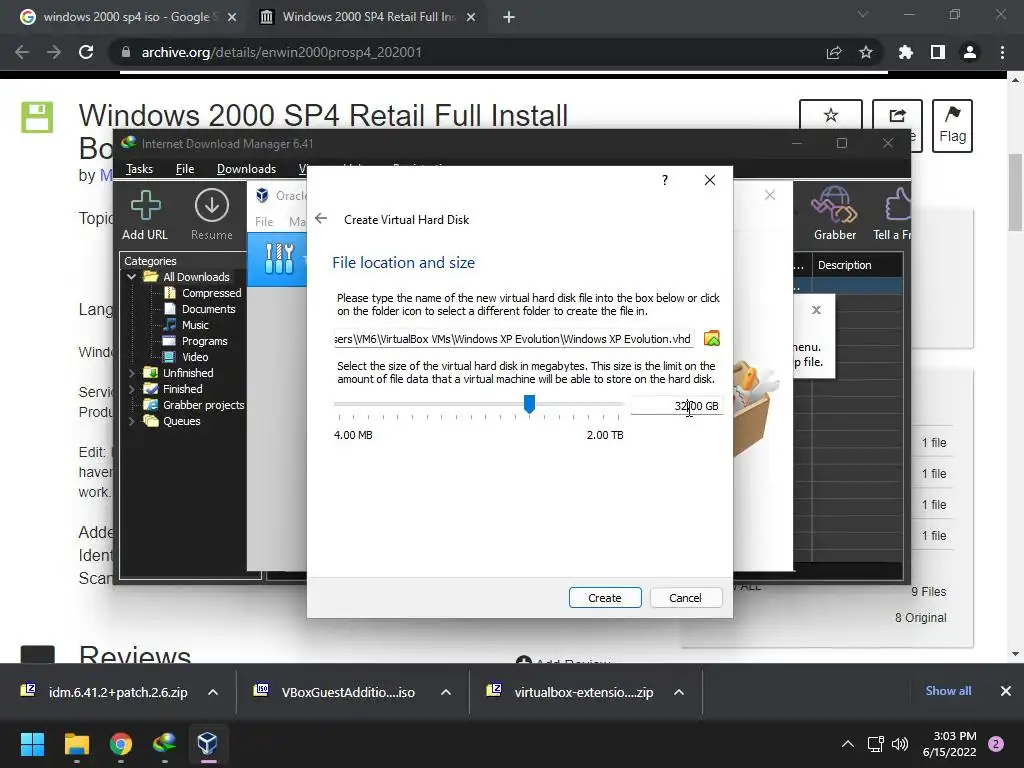Open options arrow for idm.6.41.2+patch.2.6.zip download
The height and width of the screenshot is (768, 1024).
[x=213, y=692]
